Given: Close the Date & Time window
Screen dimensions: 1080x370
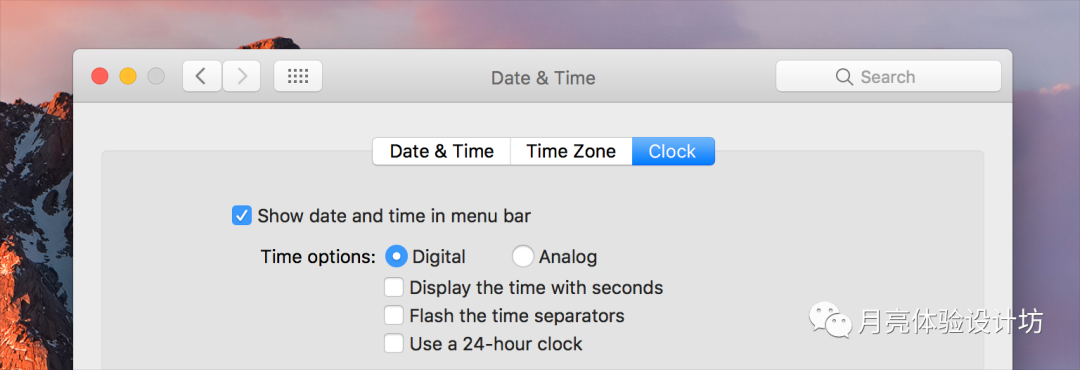Looking at the screenshot, I should tap(100, 76).
